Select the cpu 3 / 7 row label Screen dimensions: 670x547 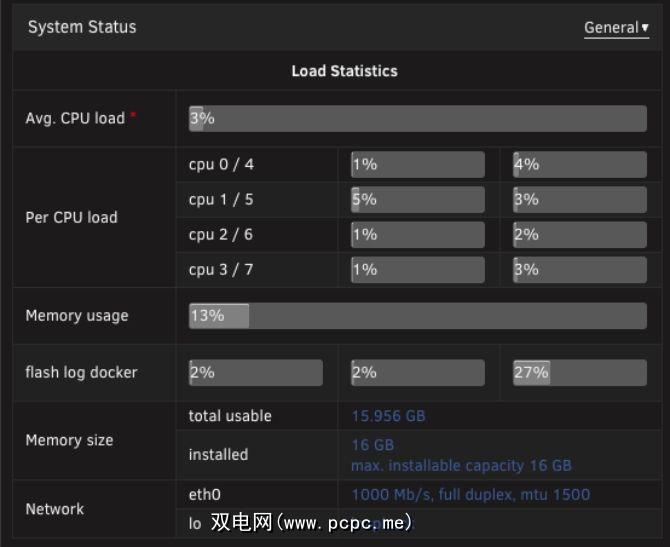point(221,269)
